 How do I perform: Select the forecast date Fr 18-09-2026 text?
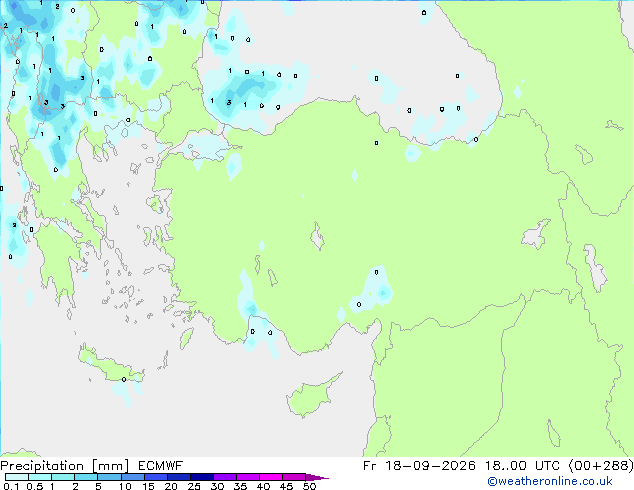tap(419, 466)
